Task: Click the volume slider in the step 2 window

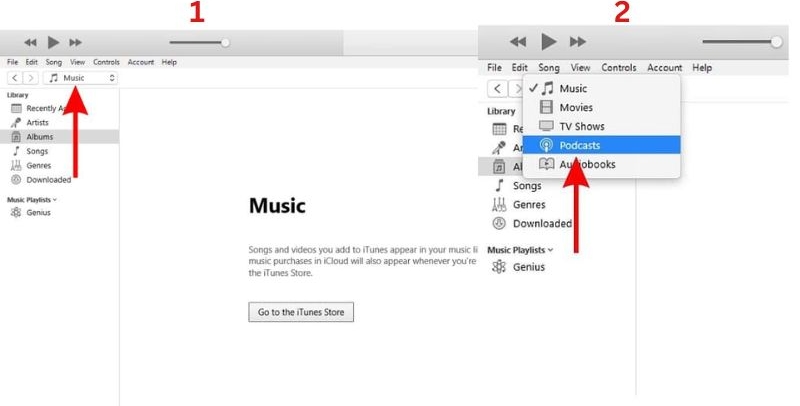Action: pos(740,41)
